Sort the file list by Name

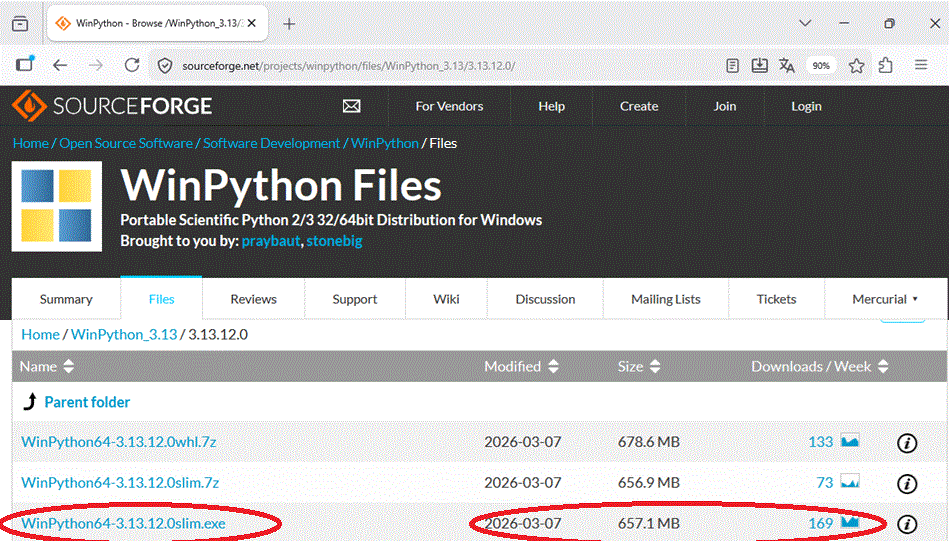pyautogui.click(x=47, y=366)
